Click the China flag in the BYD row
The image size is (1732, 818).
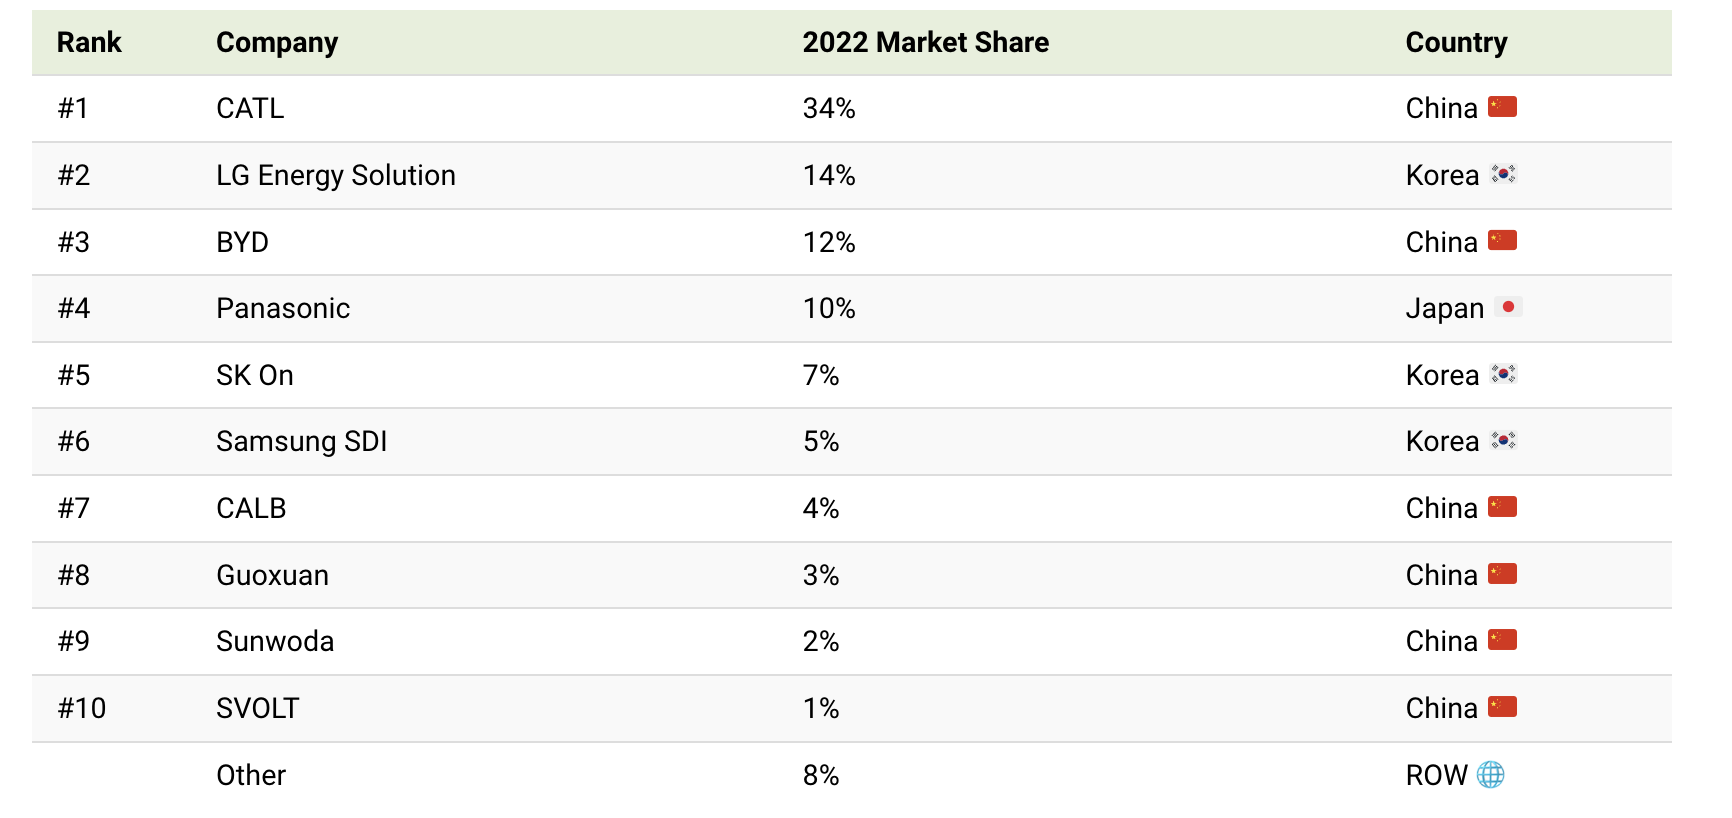[1502, 241]
